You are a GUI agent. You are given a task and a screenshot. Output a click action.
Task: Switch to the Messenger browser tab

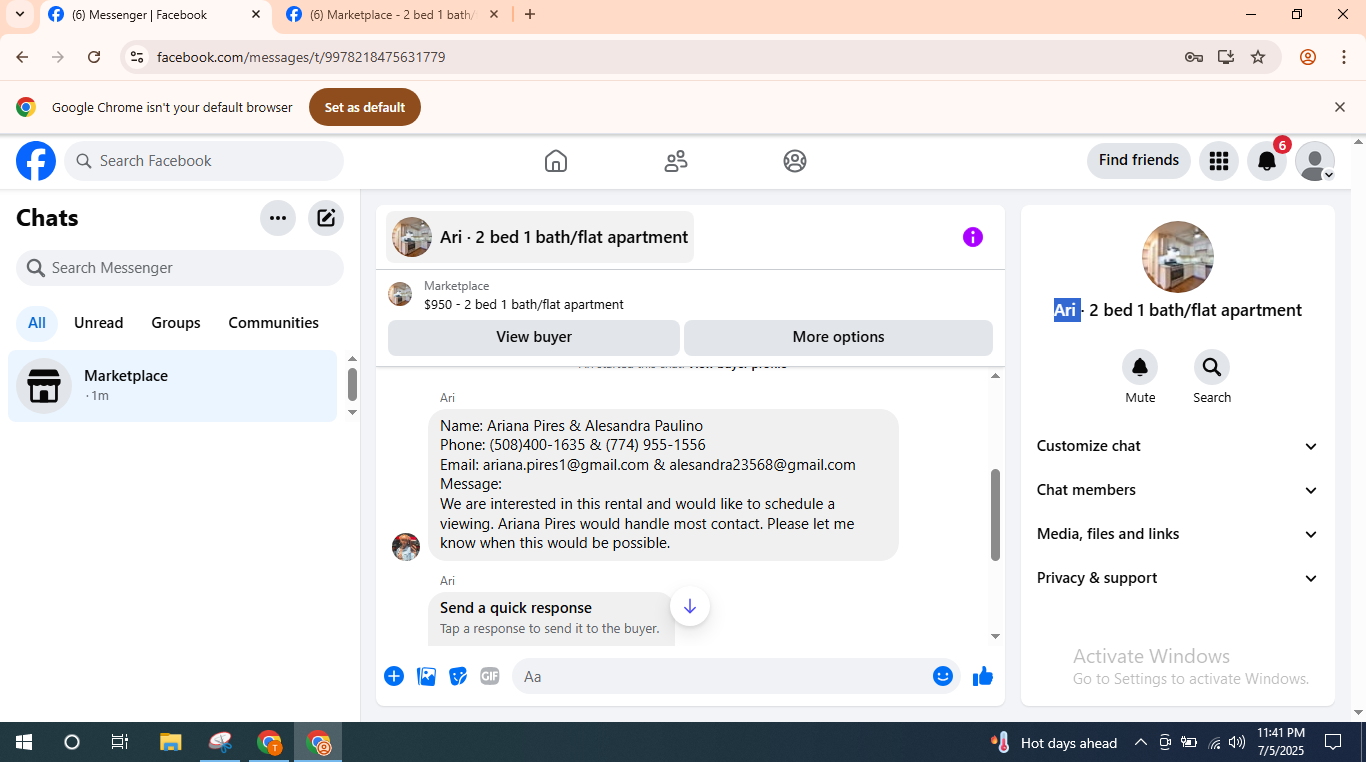(155, 15)
